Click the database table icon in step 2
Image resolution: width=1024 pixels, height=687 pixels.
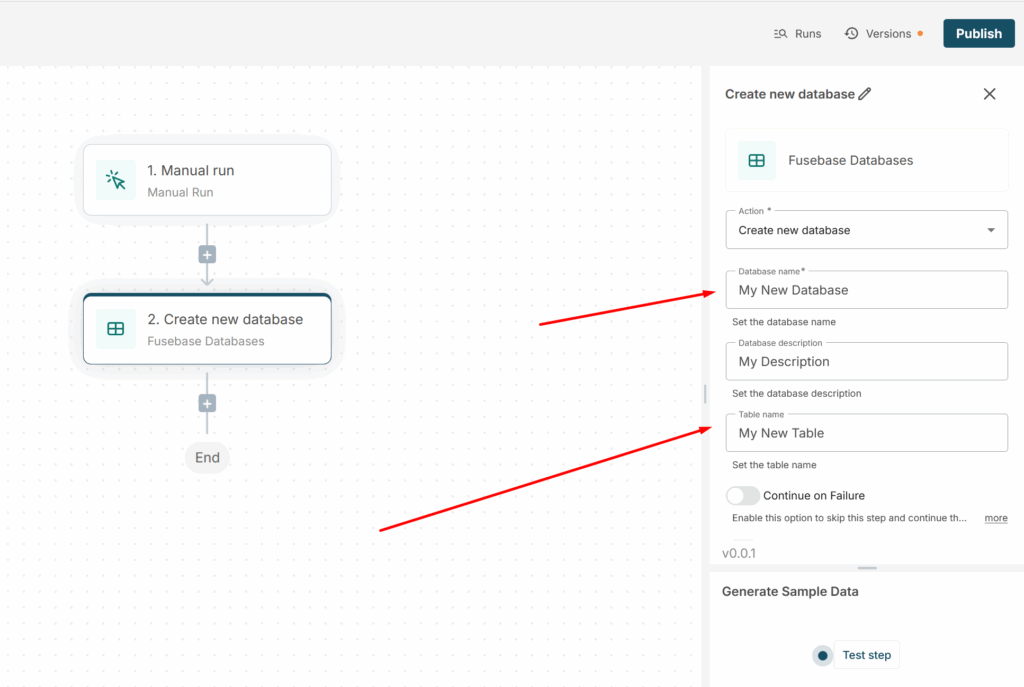tap(116, 329)
